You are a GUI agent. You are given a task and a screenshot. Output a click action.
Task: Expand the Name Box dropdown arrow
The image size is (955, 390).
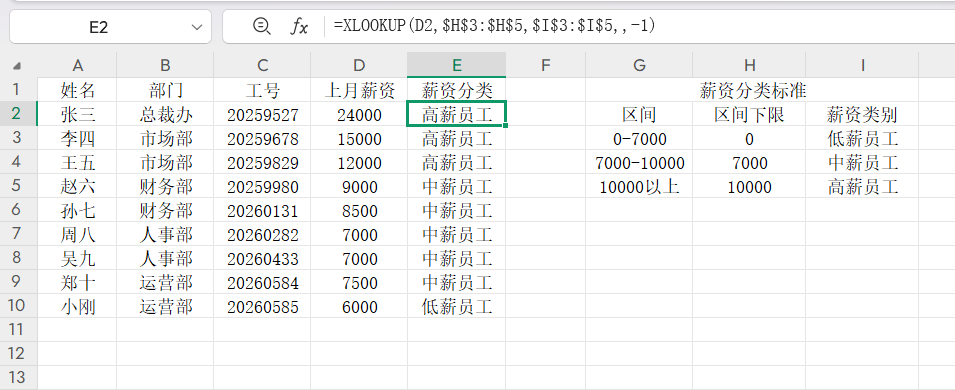pos(196,27)
